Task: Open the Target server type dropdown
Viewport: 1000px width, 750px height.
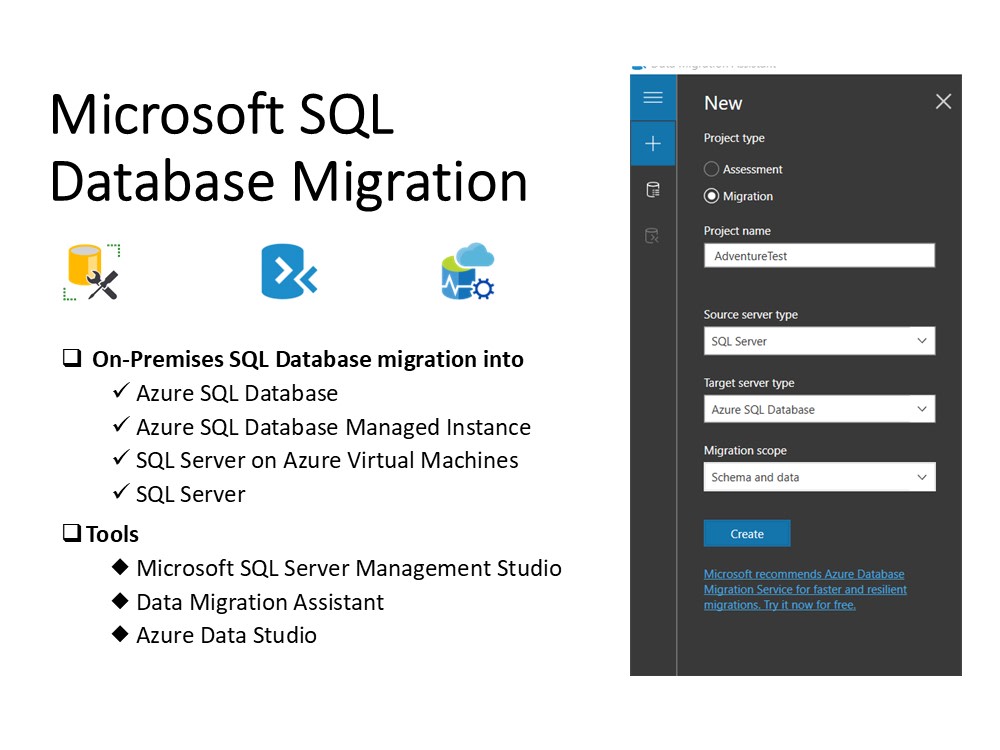Action: point(819,409)
